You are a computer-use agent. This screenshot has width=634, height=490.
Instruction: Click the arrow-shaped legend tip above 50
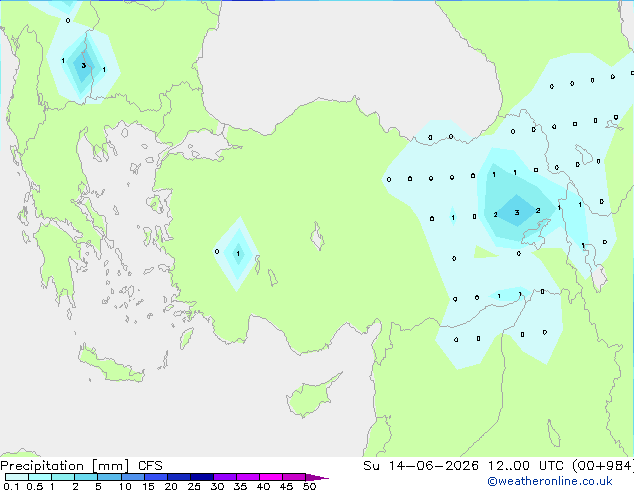pyautogui.click(x=317, y=477)
